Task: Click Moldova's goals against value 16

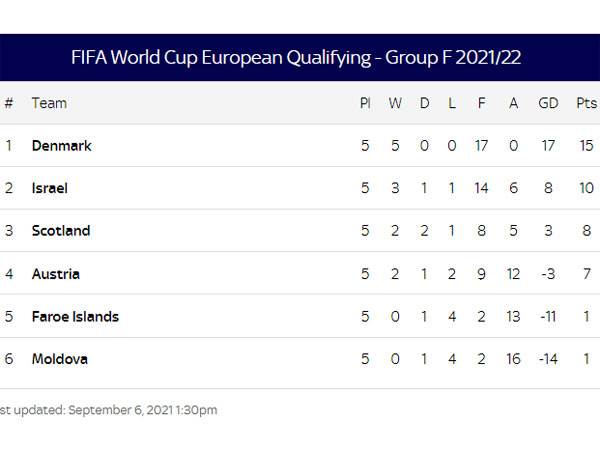Action: [x=513, y=359]
